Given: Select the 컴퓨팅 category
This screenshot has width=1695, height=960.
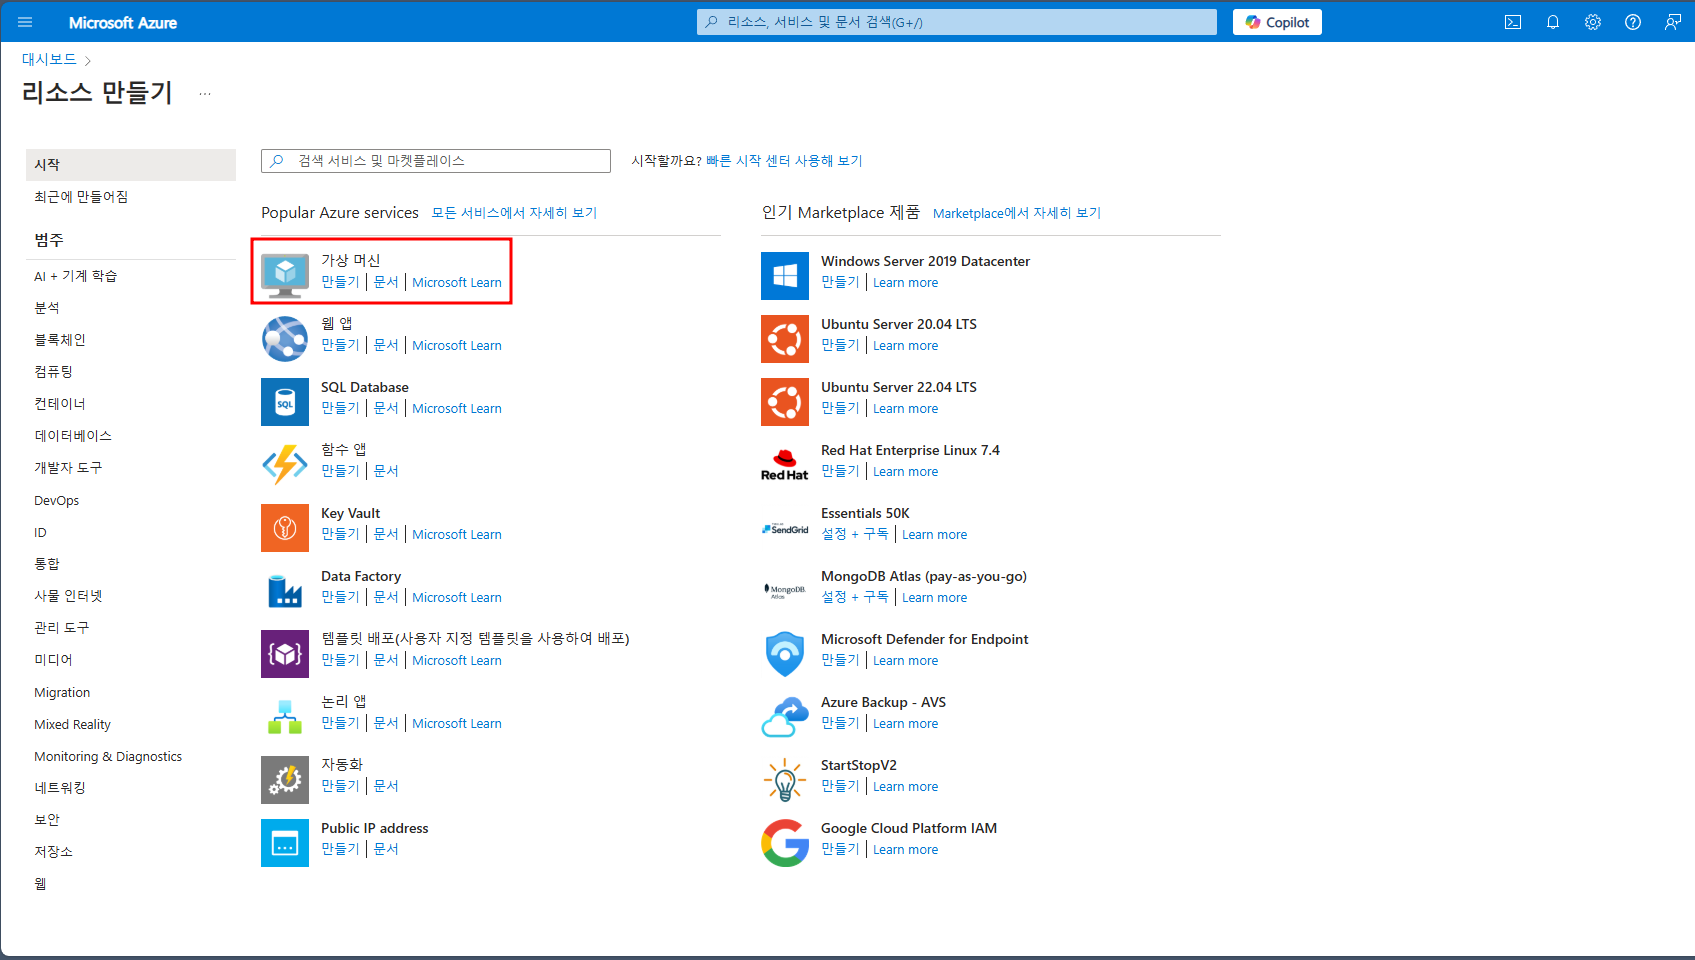Looking at the screenshot, I should [54, 372].
